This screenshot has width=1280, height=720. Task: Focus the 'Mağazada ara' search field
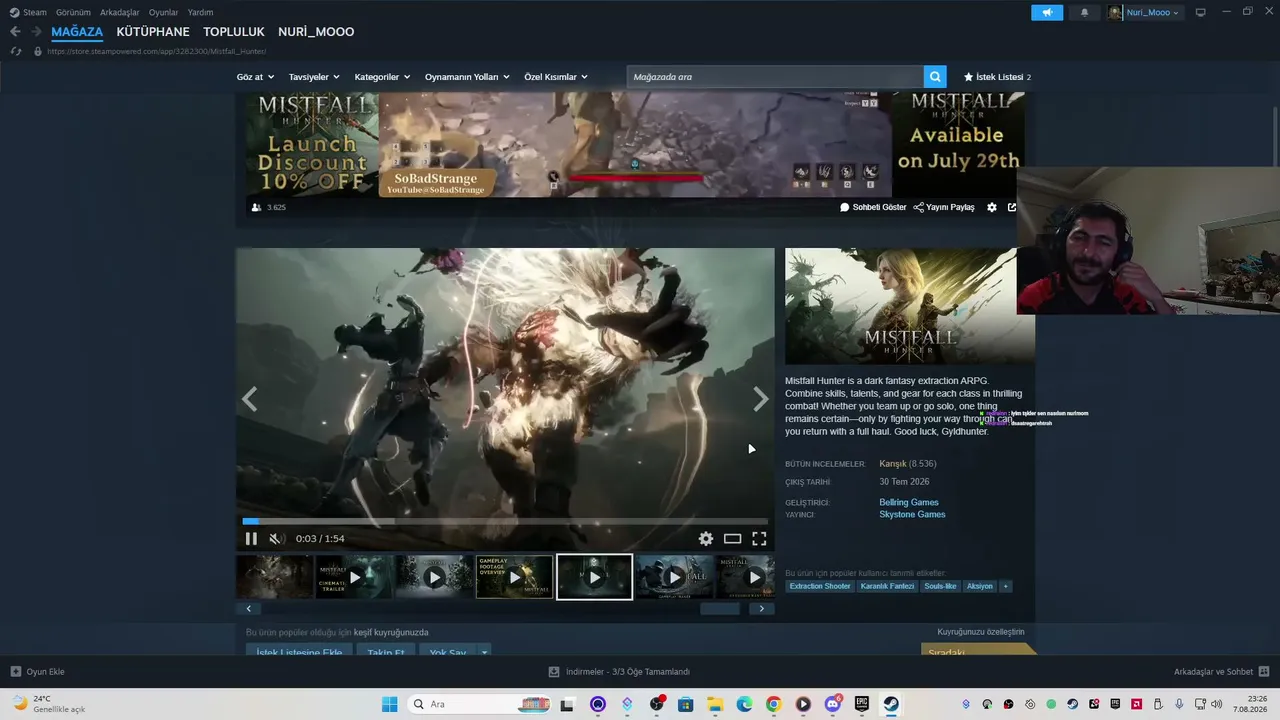click(775, 77)
